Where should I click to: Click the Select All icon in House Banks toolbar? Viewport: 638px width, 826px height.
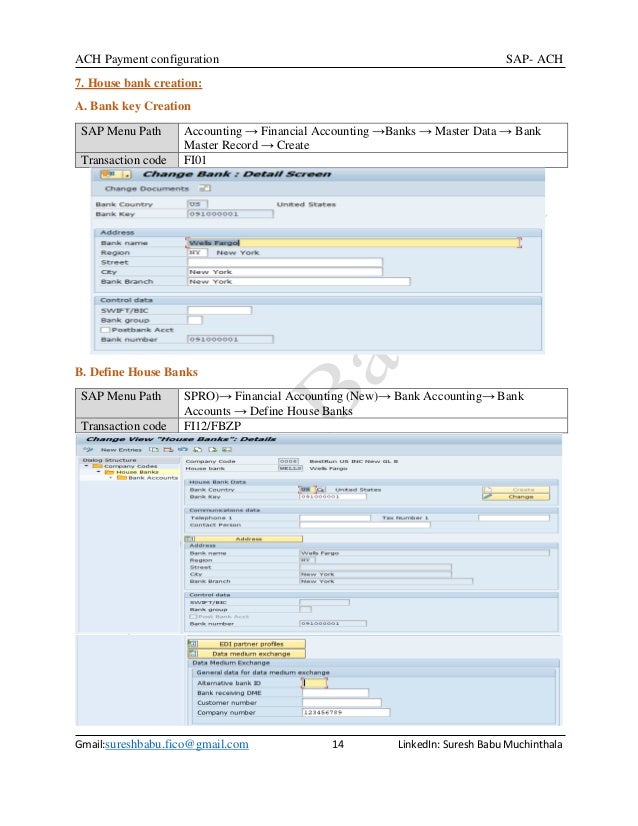[198, 449]
